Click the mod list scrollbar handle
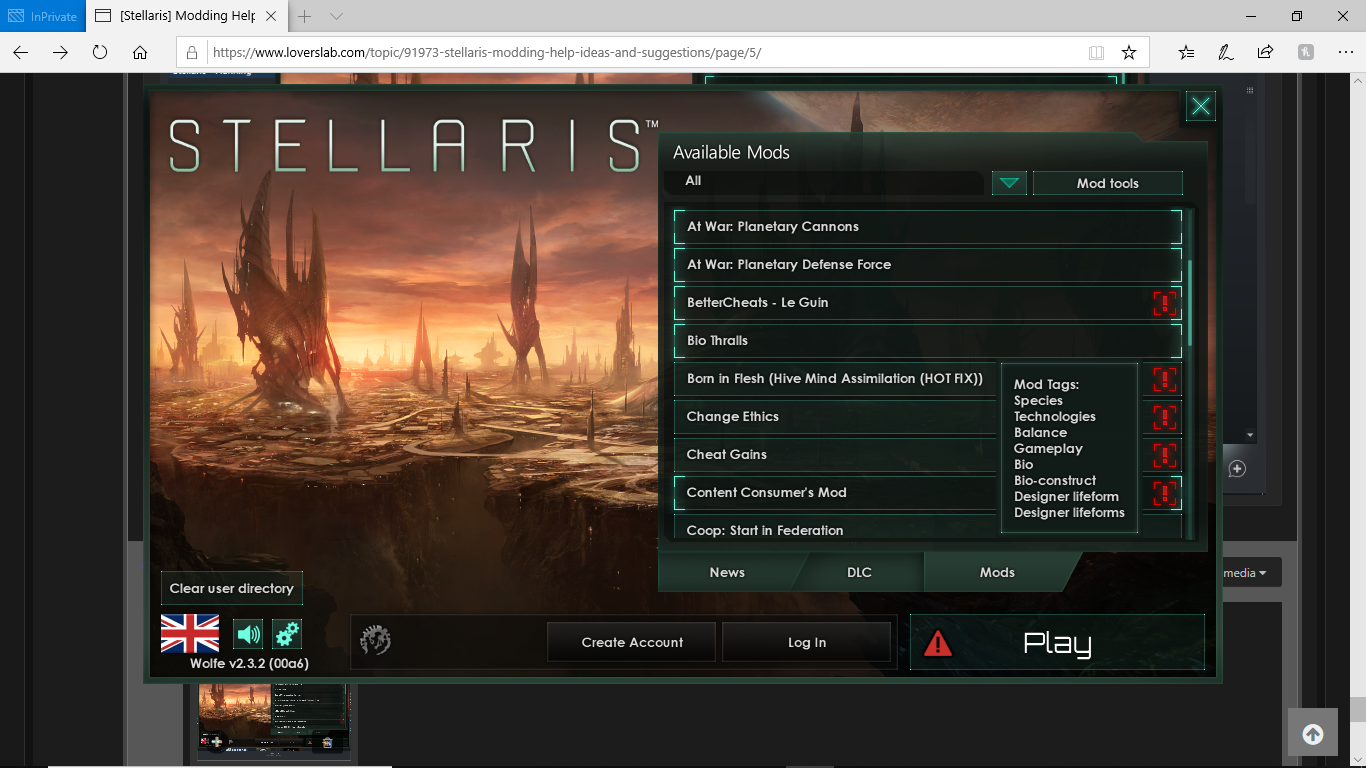The width and height of the screenshot is (1366, 768). [x=1190, y=302]
